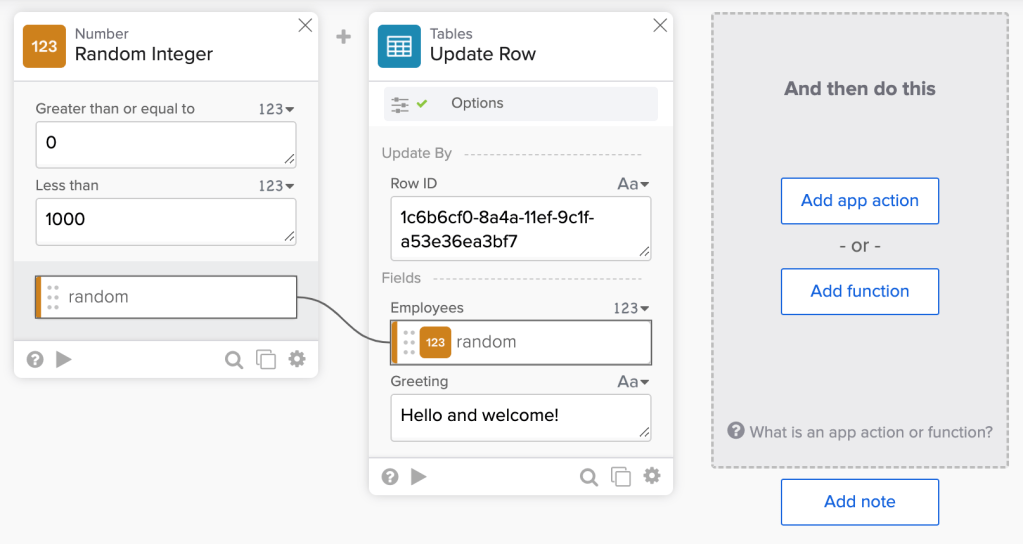
Task: Open settings gear on Random Integer card
Action: pyautogui.click(x=297, y=359)
